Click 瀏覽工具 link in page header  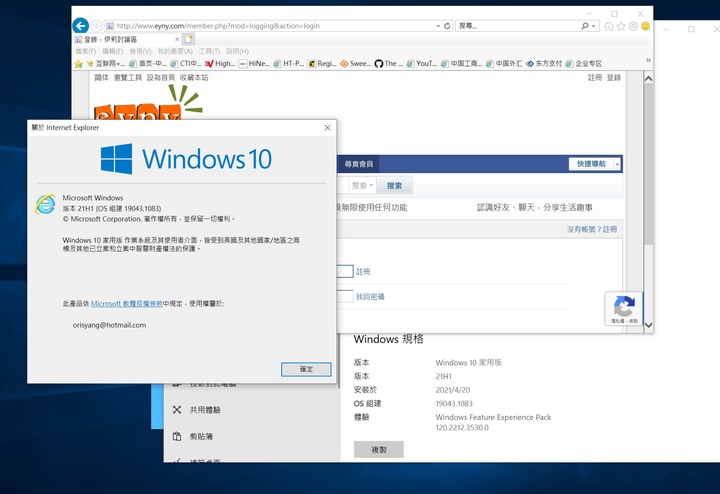pos(128,78)
